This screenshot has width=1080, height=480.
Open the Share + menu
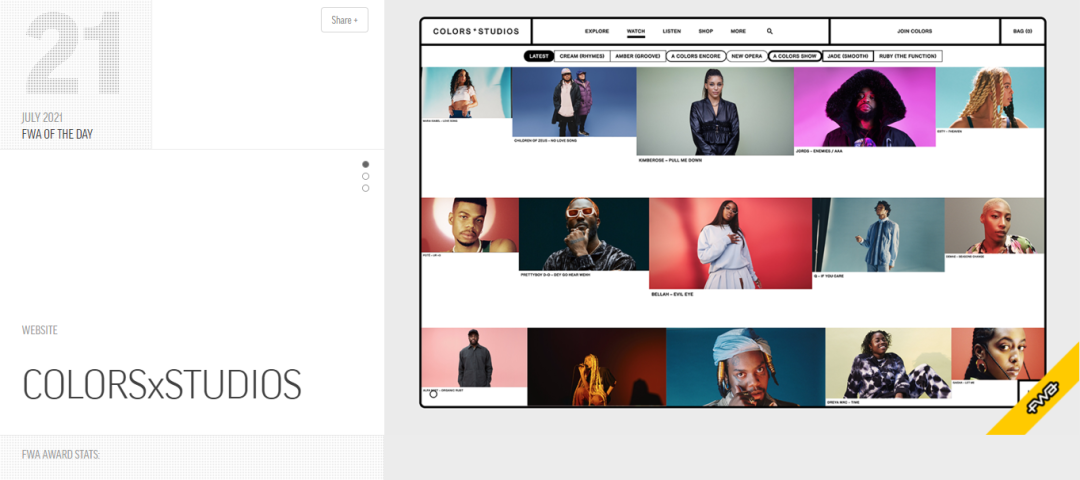point(344,20)
